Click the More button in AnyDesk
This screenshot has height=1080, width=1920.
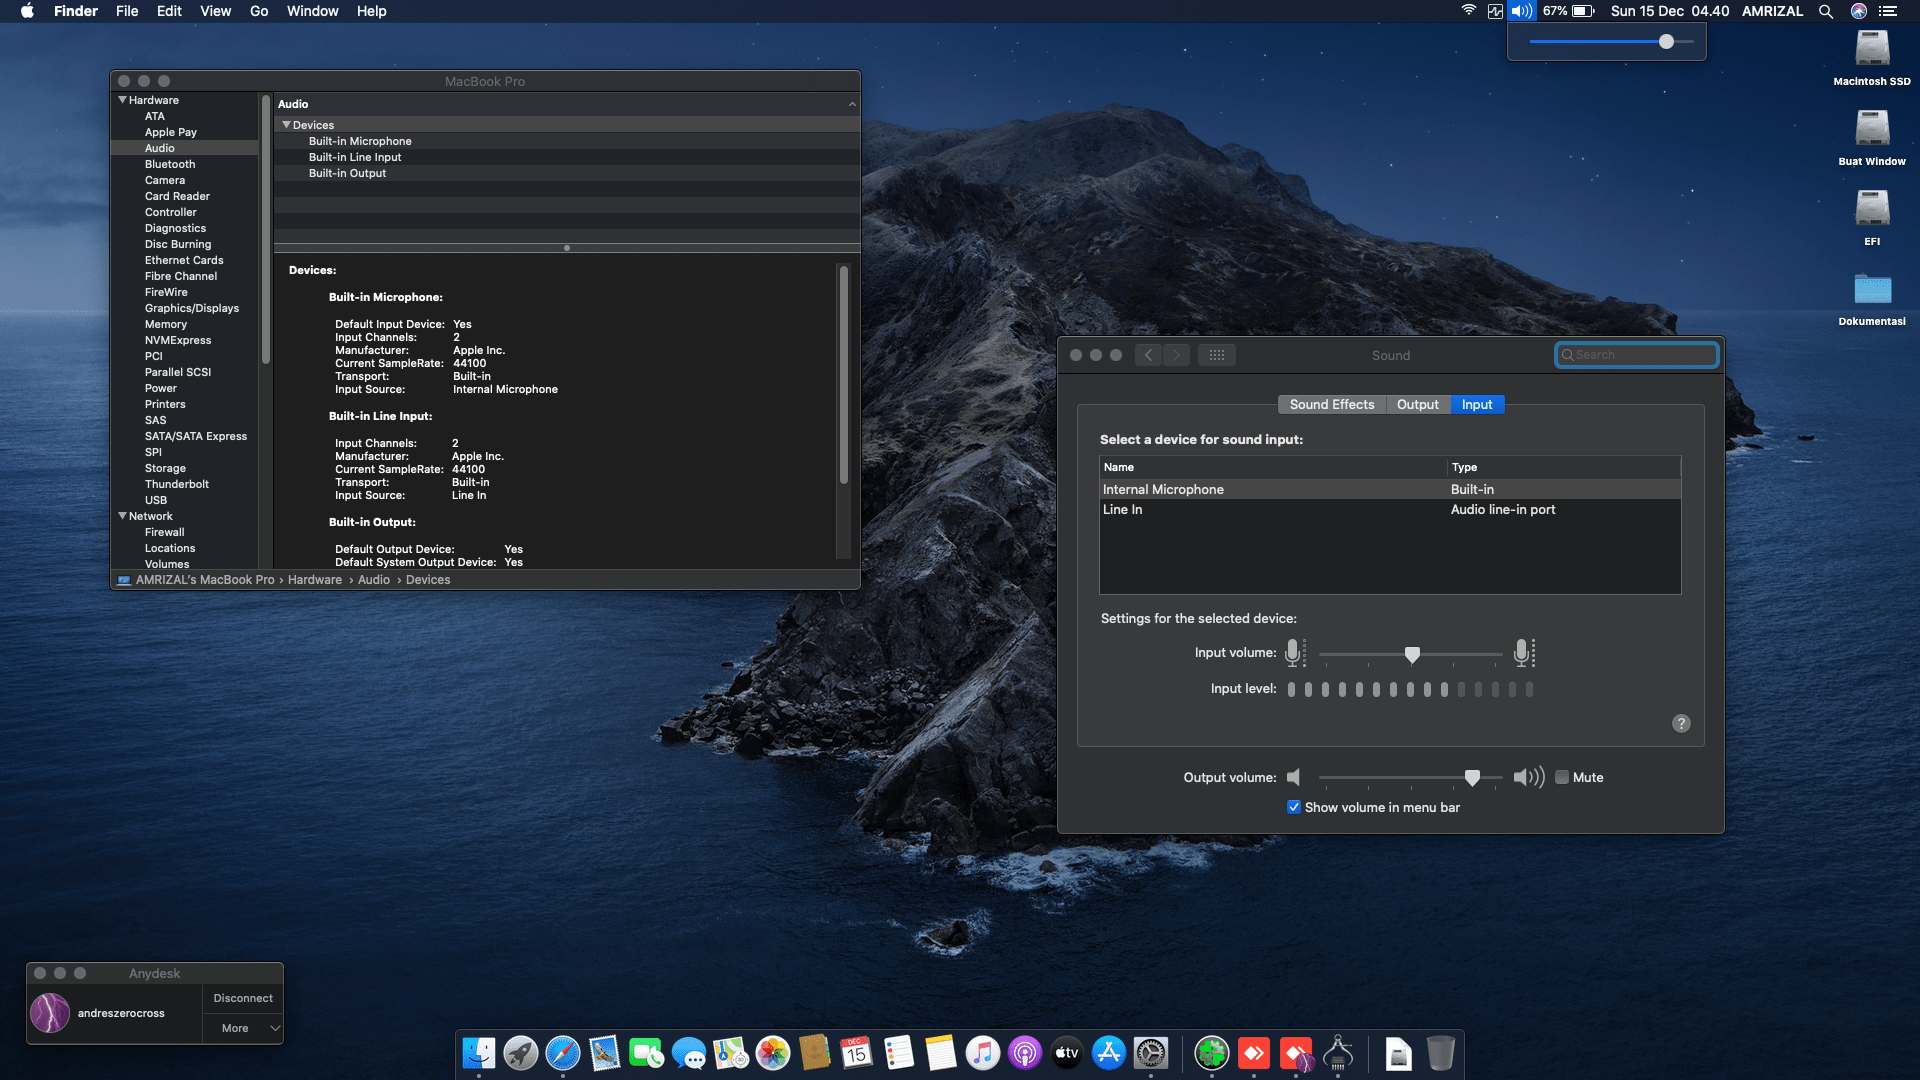[x=234, y=1027]
